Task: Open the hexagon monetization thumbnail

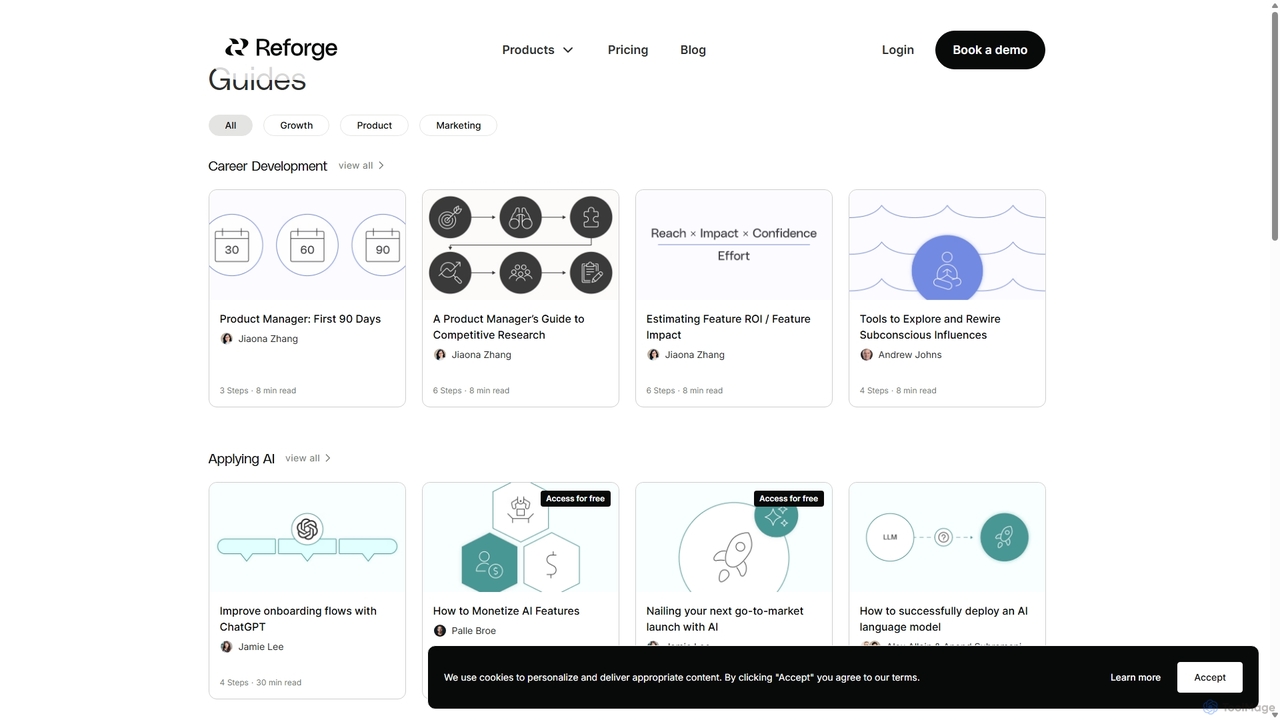Action: coord(520,537)
